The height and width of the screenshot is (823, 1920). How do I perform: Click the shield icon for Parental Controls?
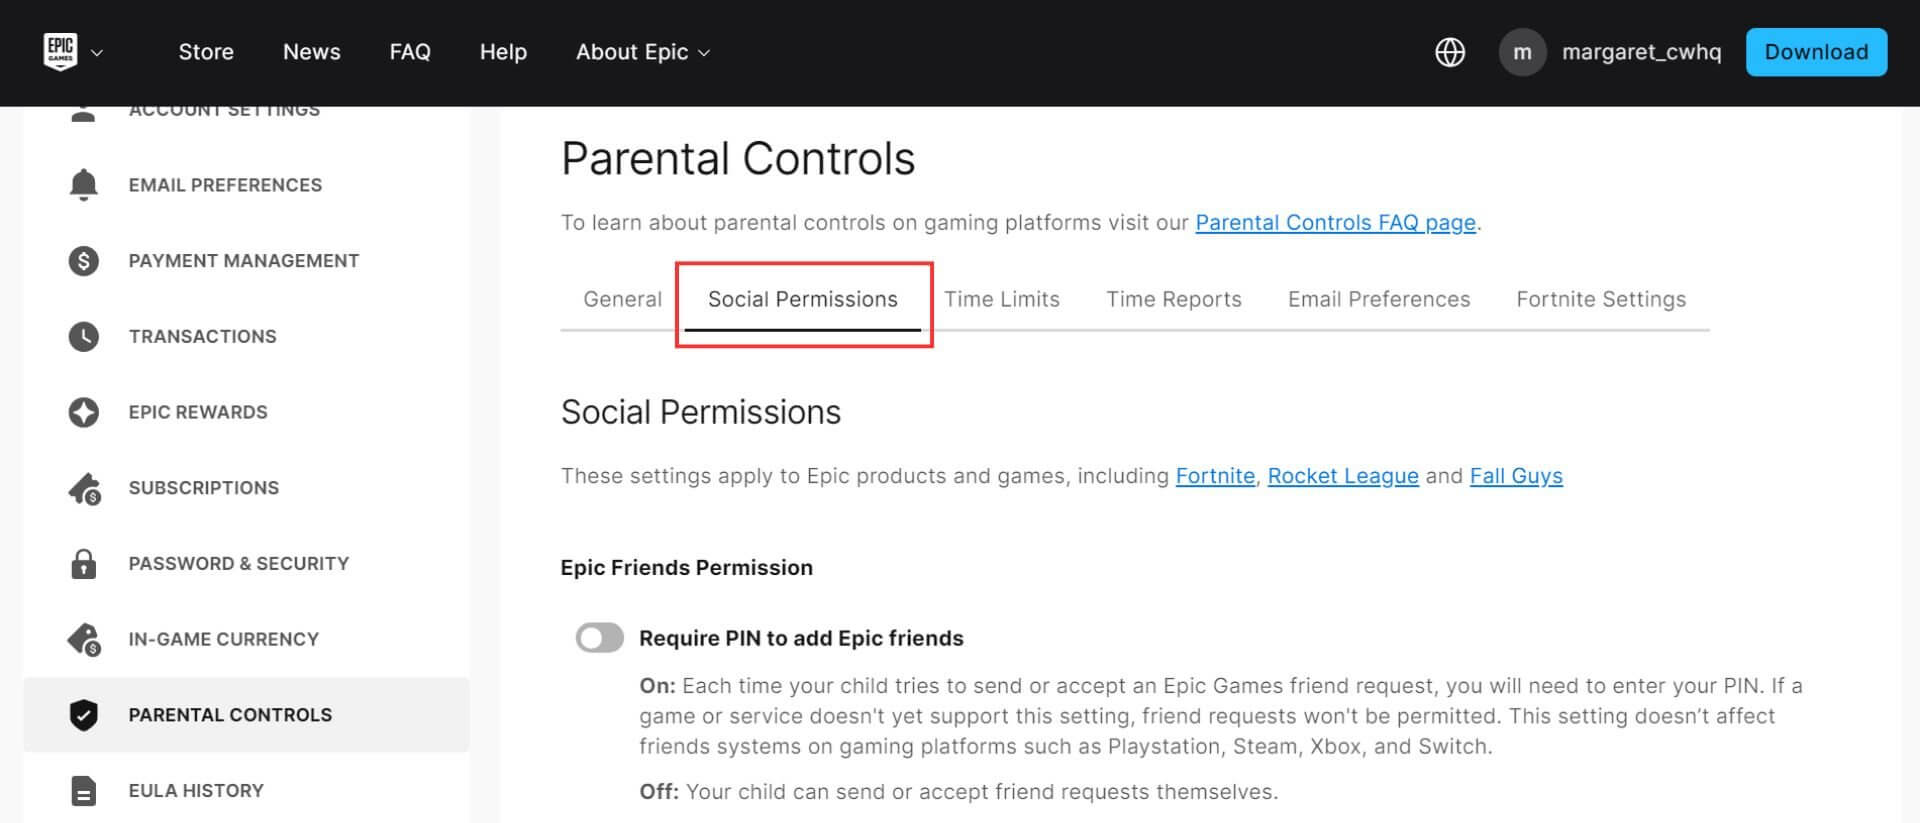[x=84, y=715]
